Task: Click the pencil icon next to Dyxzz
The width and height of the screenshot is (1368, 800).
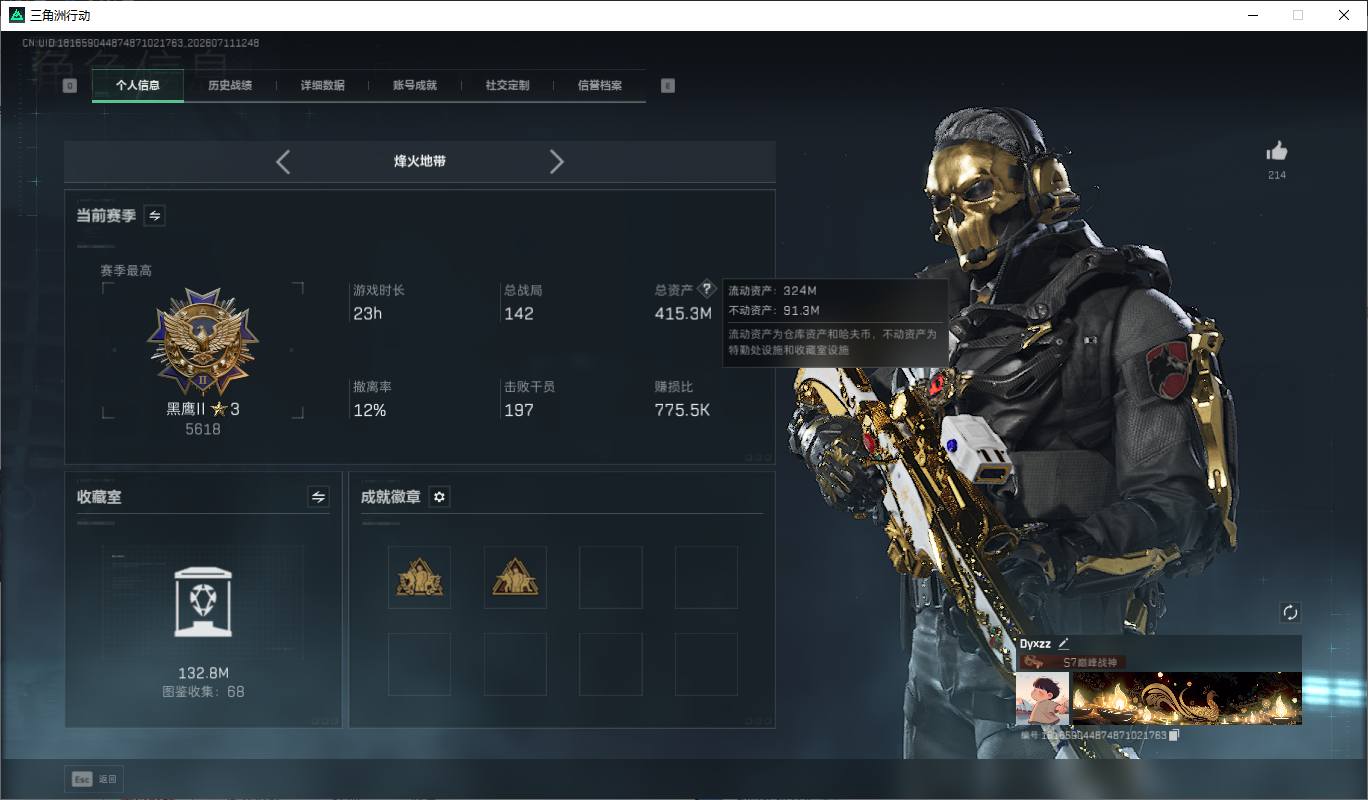Action: tap(1064, 643)
